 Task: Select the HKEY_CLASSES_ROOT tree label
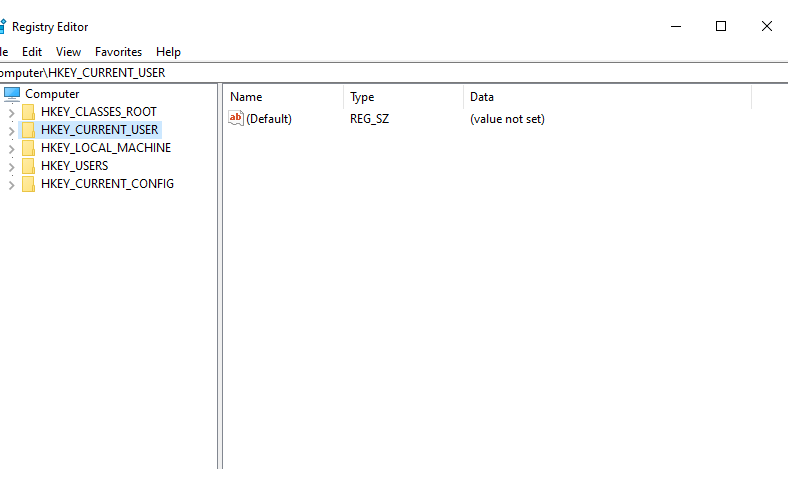[98, 112]
